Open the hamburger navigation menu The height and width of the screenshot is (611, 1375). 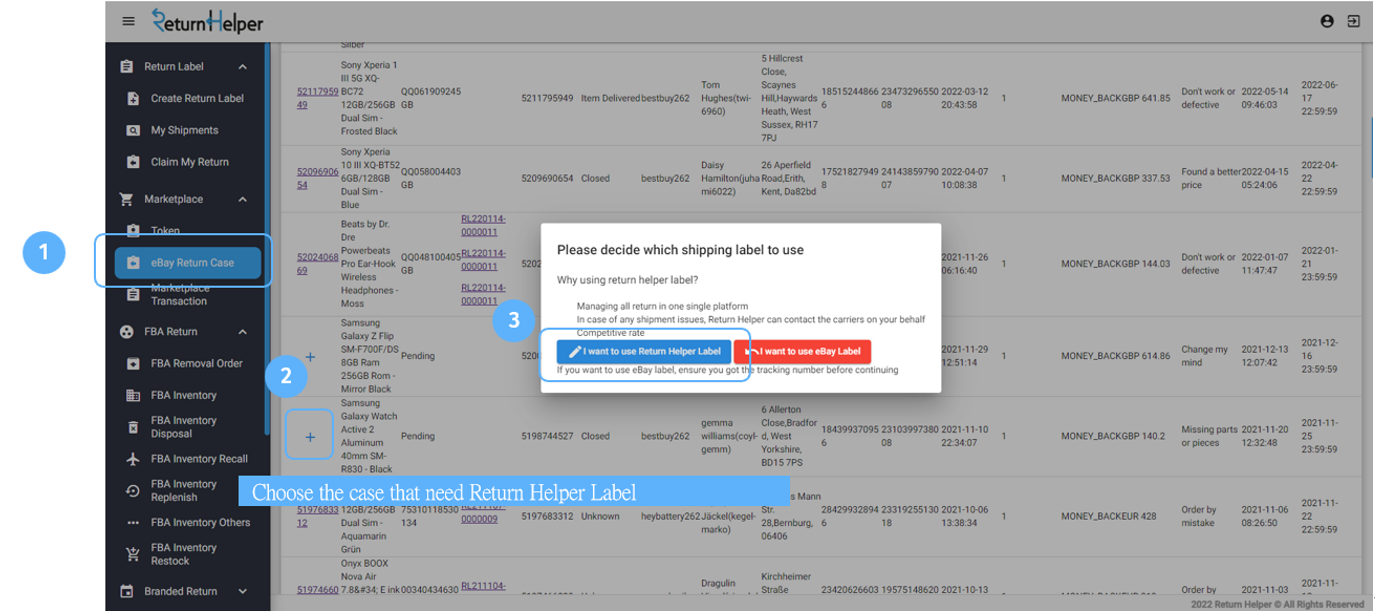(x=128, y=21)
